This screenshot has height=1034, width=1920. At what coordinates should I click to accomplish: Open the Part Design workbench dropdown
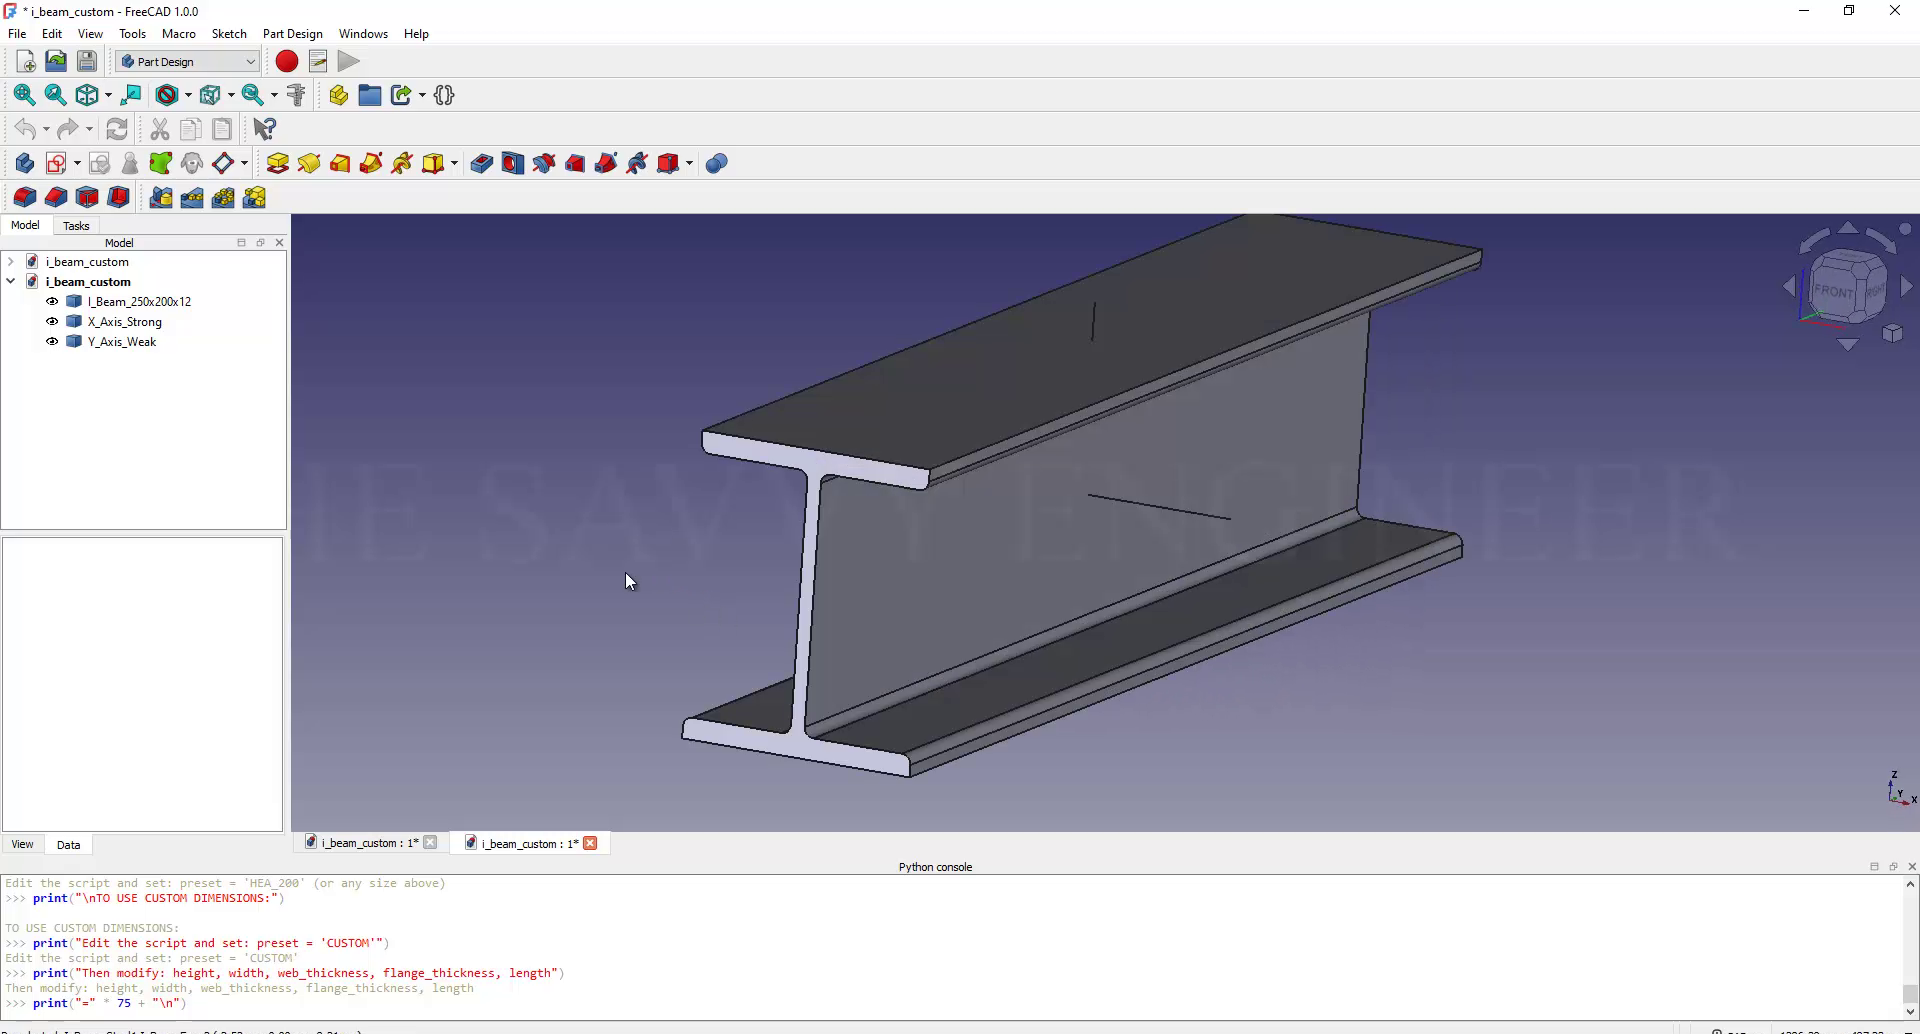(x=187, y=62)
